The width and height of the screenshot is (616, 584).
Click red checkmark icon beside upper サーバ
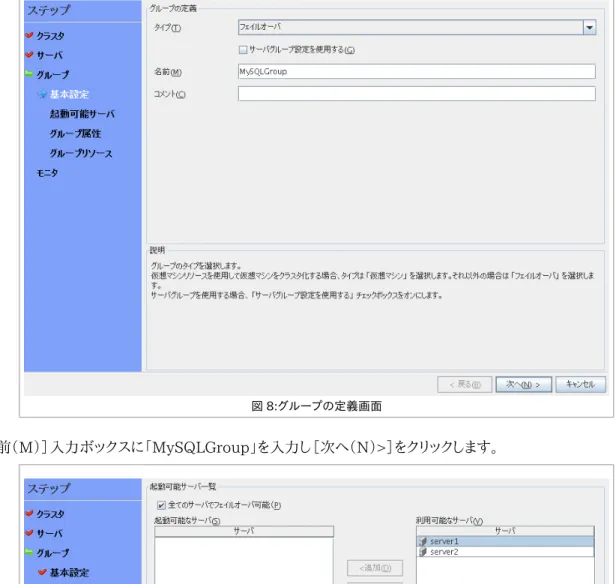29,54
